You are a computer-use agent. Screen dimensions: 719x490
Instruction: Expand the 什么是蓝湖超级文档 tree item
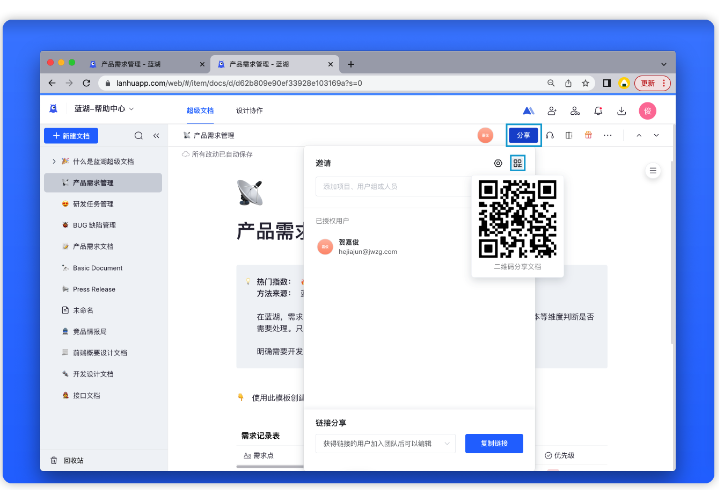click(54, 161)
